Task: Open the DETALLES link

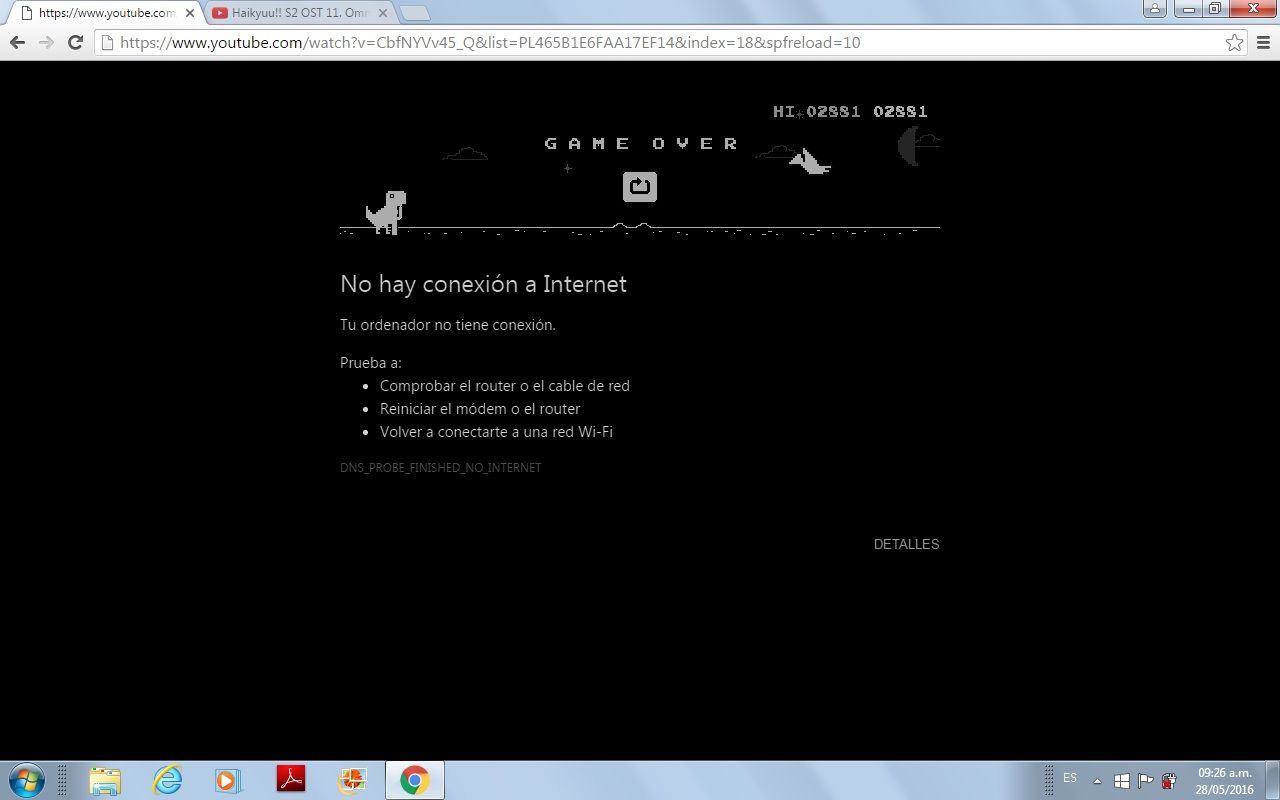Action: 906,544
